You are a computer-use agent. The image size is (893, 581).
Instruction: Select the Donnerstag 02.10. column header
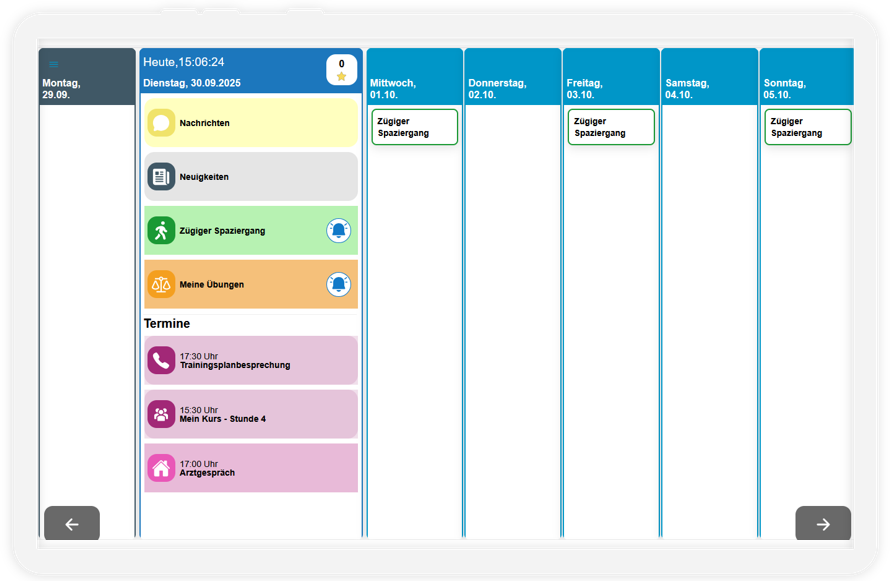pos(513,76)
